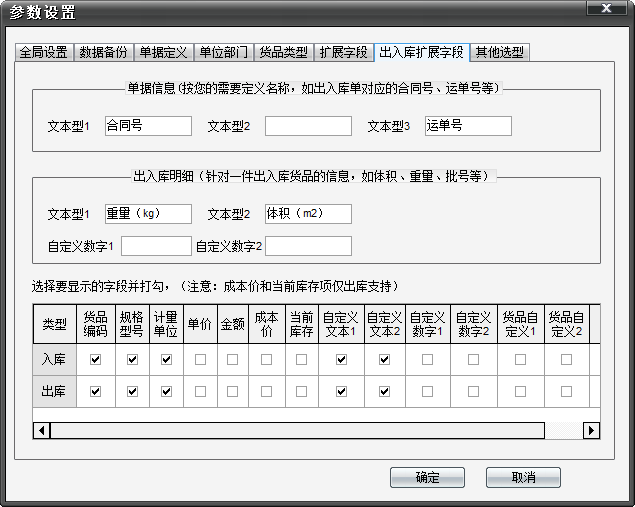The width and height of the screenshot is (635, 507).
Task: Click the table scrollbar right arrow
Action: (591, 430)
